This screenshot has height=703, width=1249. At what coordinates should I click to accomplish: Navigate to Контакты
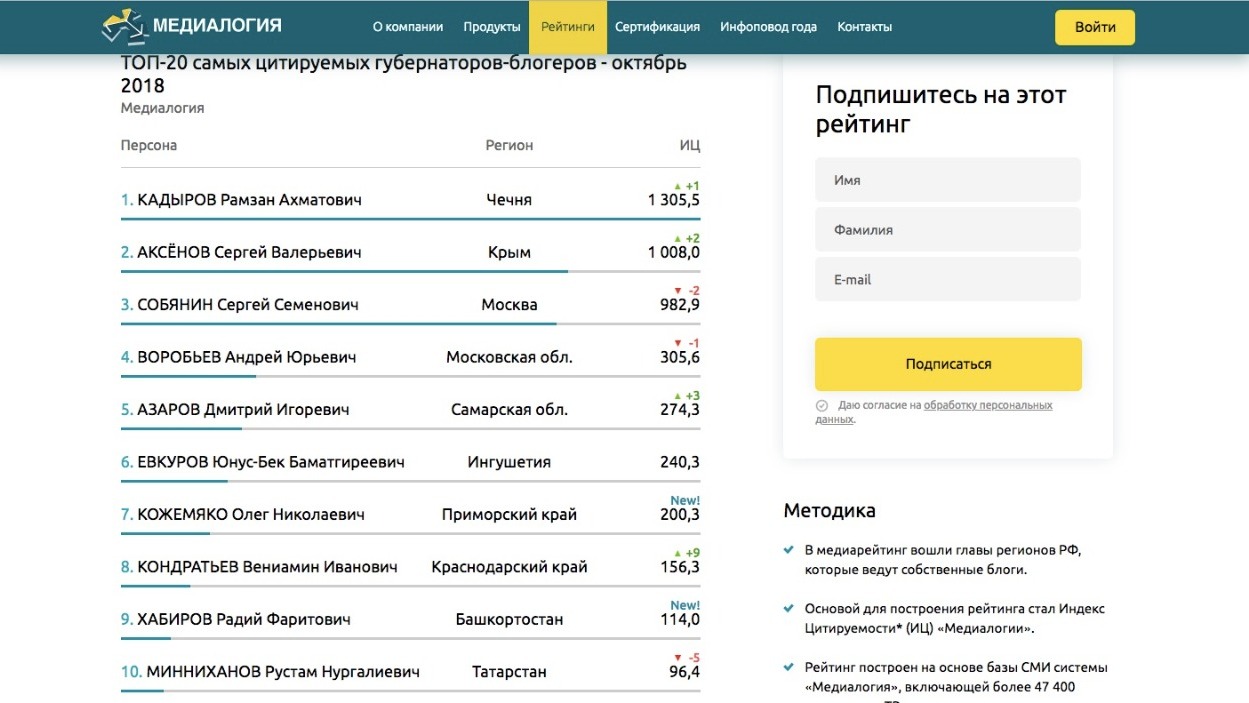(864, 27)
